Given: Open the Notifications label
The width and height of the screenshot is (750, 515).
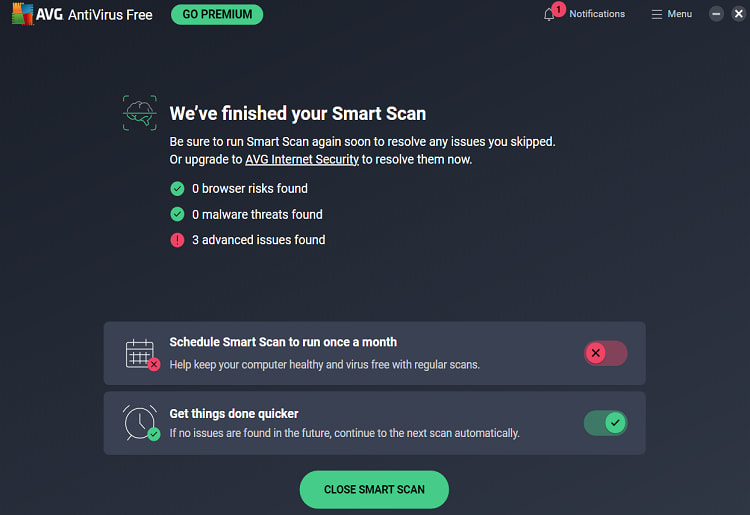Looking at the screenshot, I should 597,14.
